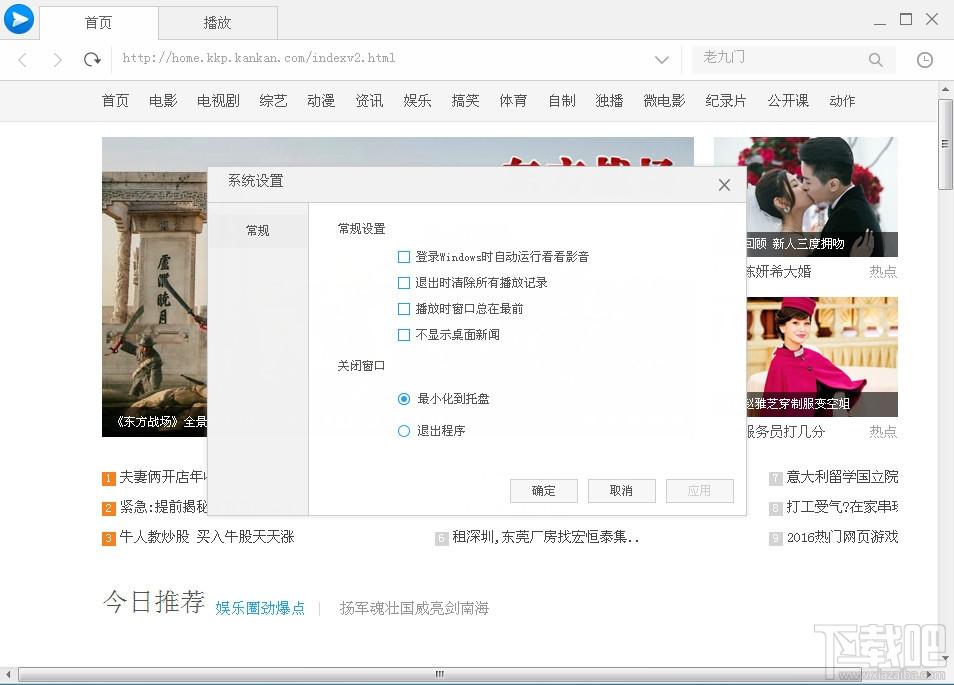Select 常规 in settings sidebar
Viewport: 954px width, 685px height.
point(257,231)
